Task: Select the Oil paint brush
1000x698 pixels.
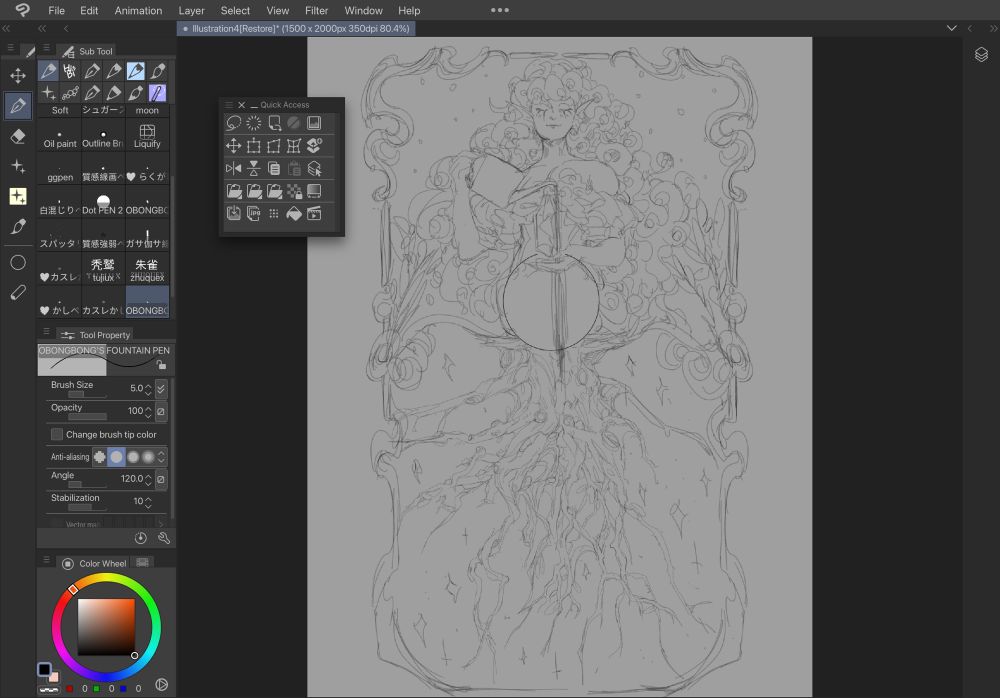Action: pos(60,135)
